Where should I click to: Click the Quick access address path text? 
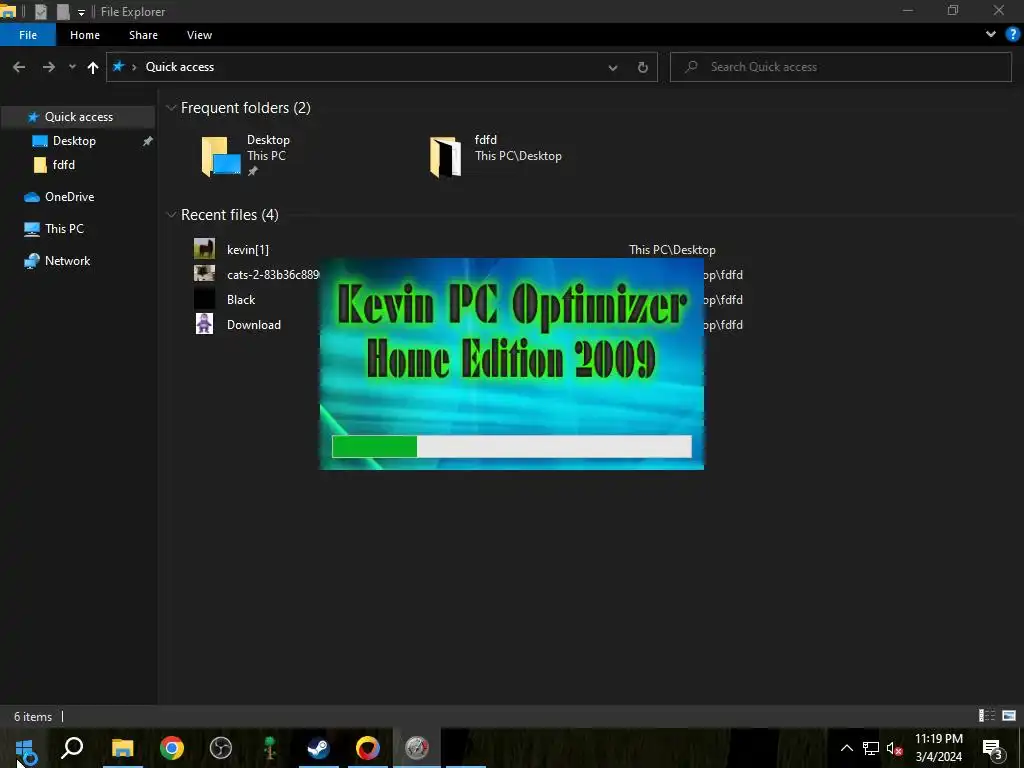[x=180, y=67]
